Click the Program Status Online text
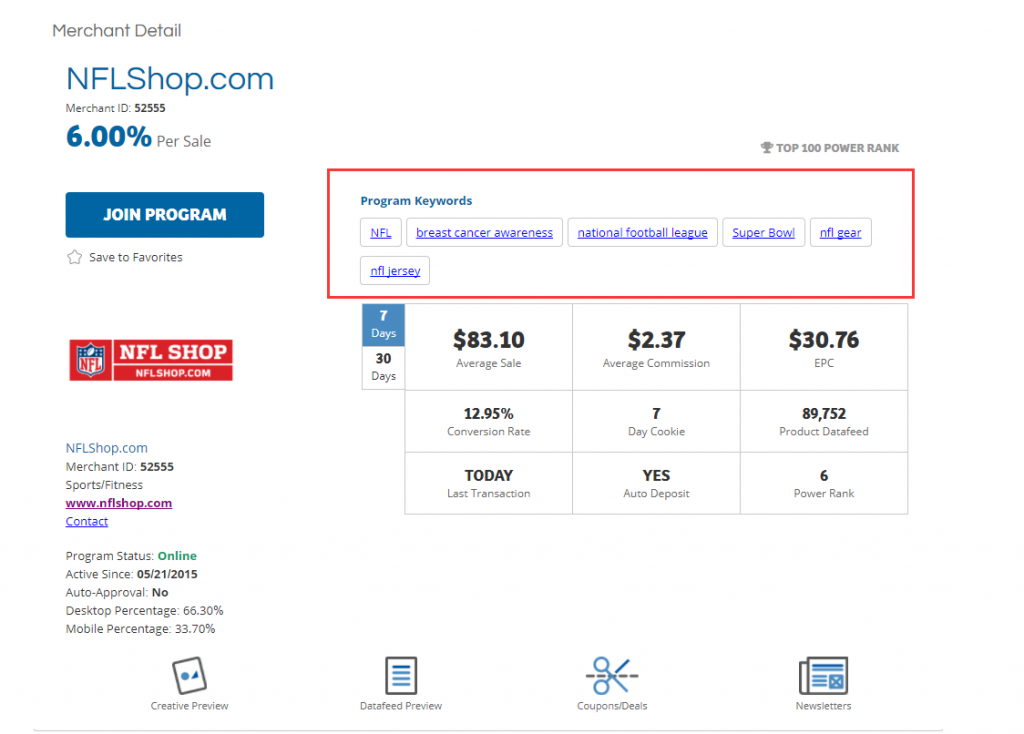 [x=131, y=556]
